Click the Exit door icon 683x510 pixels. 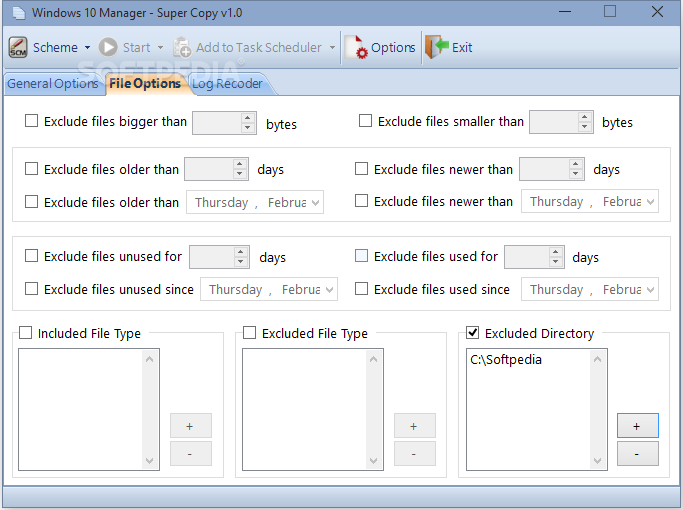click(x=437, y=47)
